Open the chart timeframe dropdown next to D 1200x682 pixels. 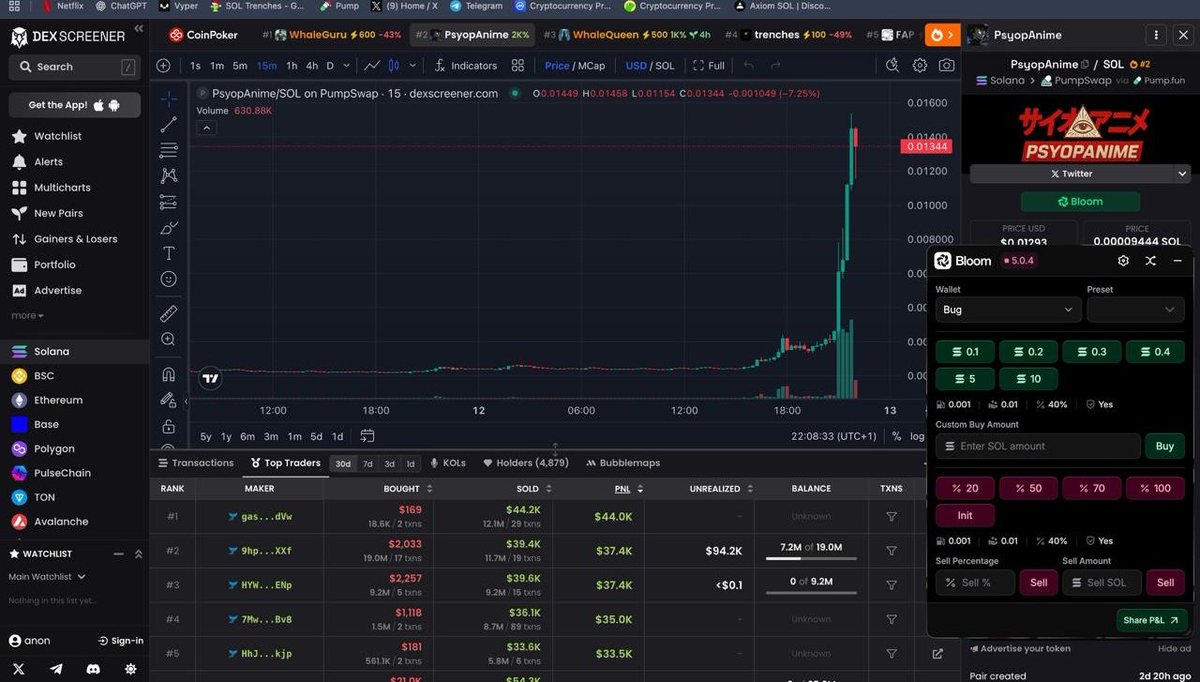tap(347, 66)
